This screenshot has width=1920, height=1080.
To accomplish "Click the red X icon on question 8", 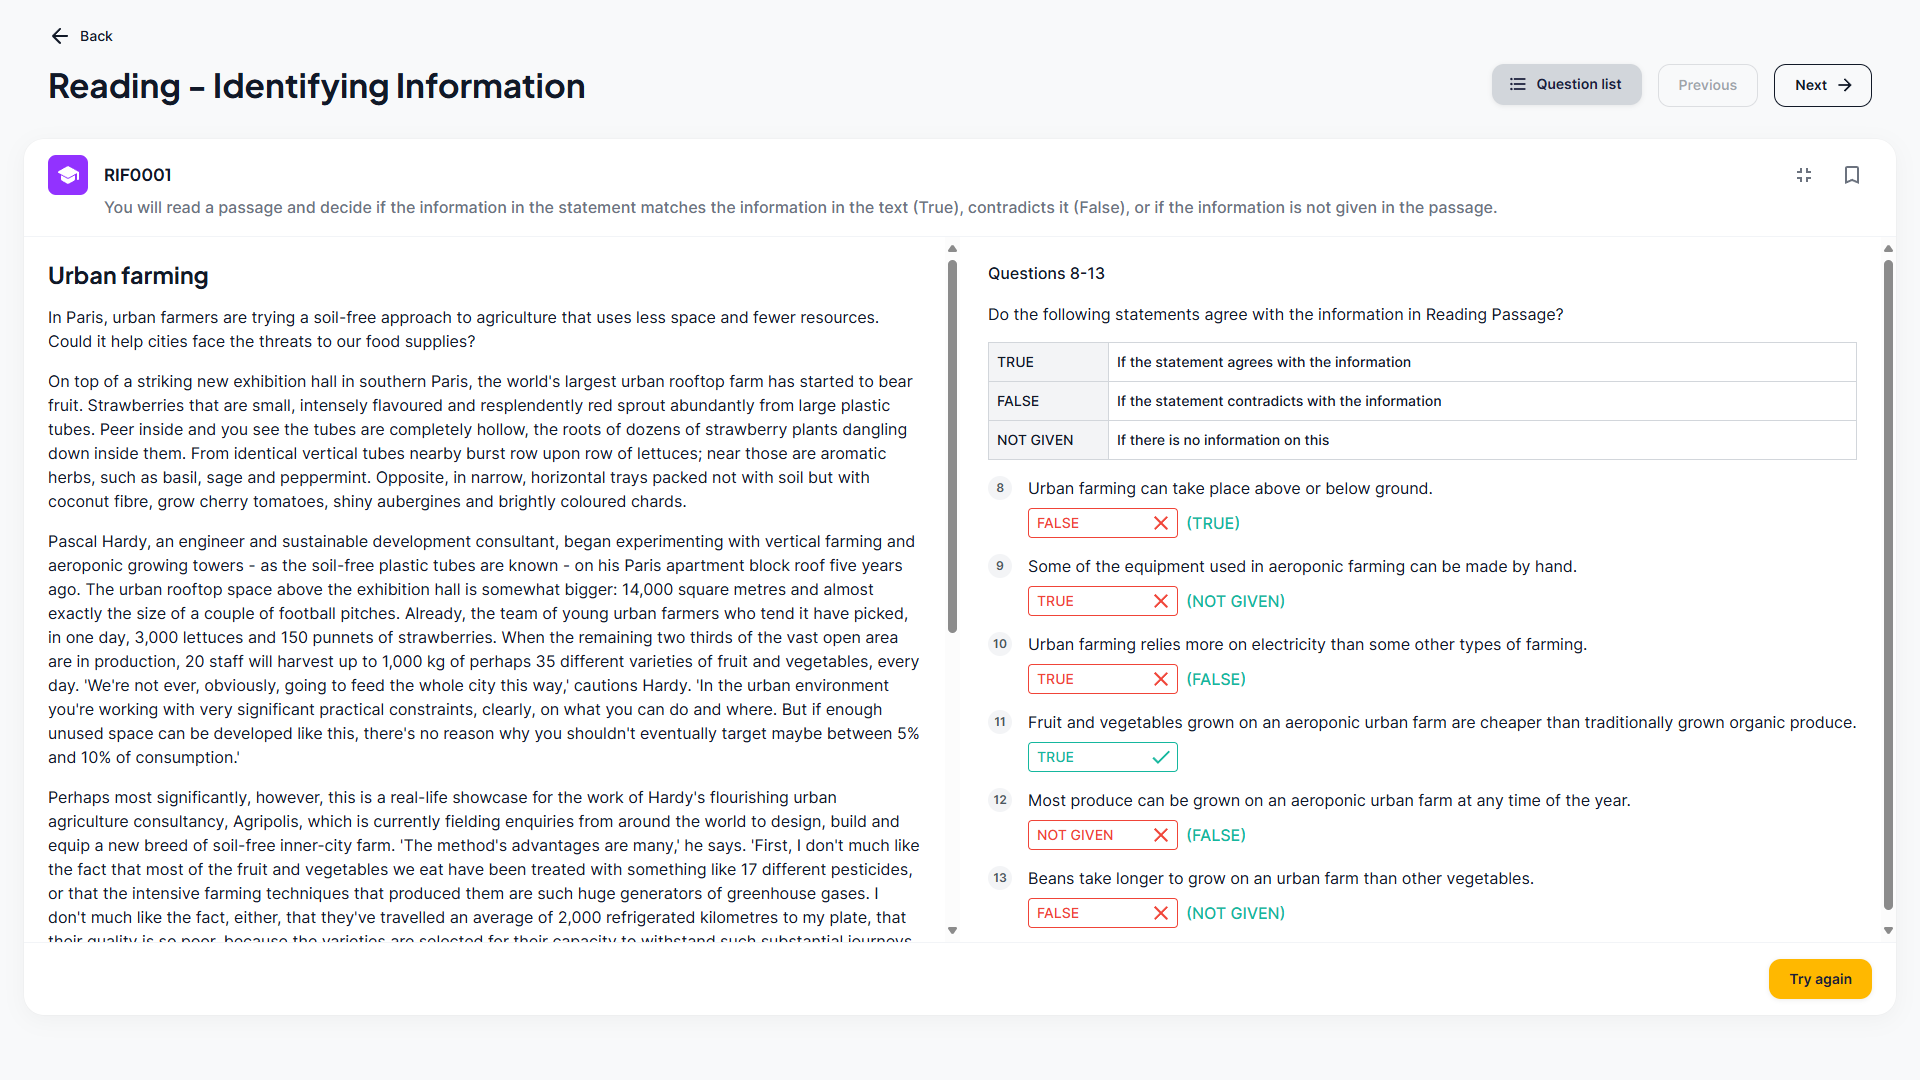I will click(x=1160, y=523).
